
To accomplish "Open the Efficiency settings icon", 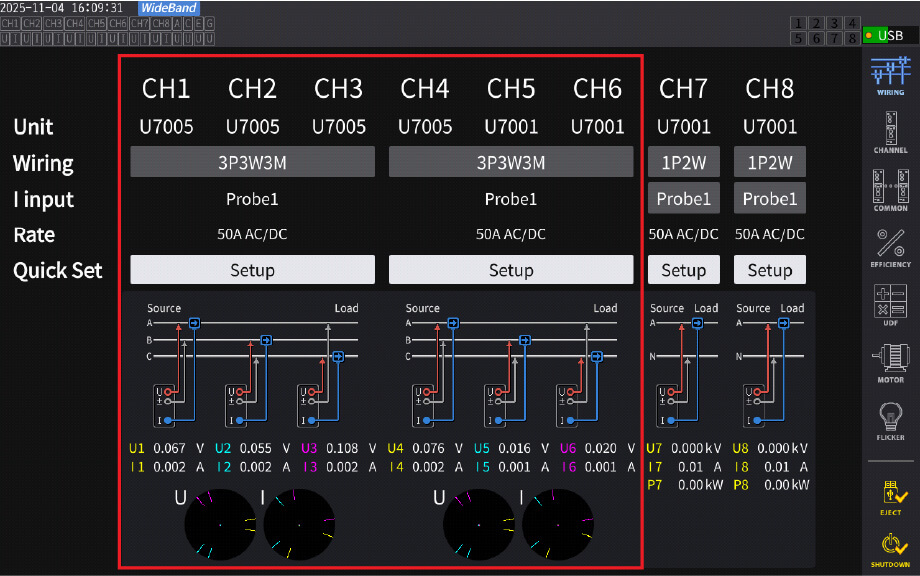I will 890,247.
